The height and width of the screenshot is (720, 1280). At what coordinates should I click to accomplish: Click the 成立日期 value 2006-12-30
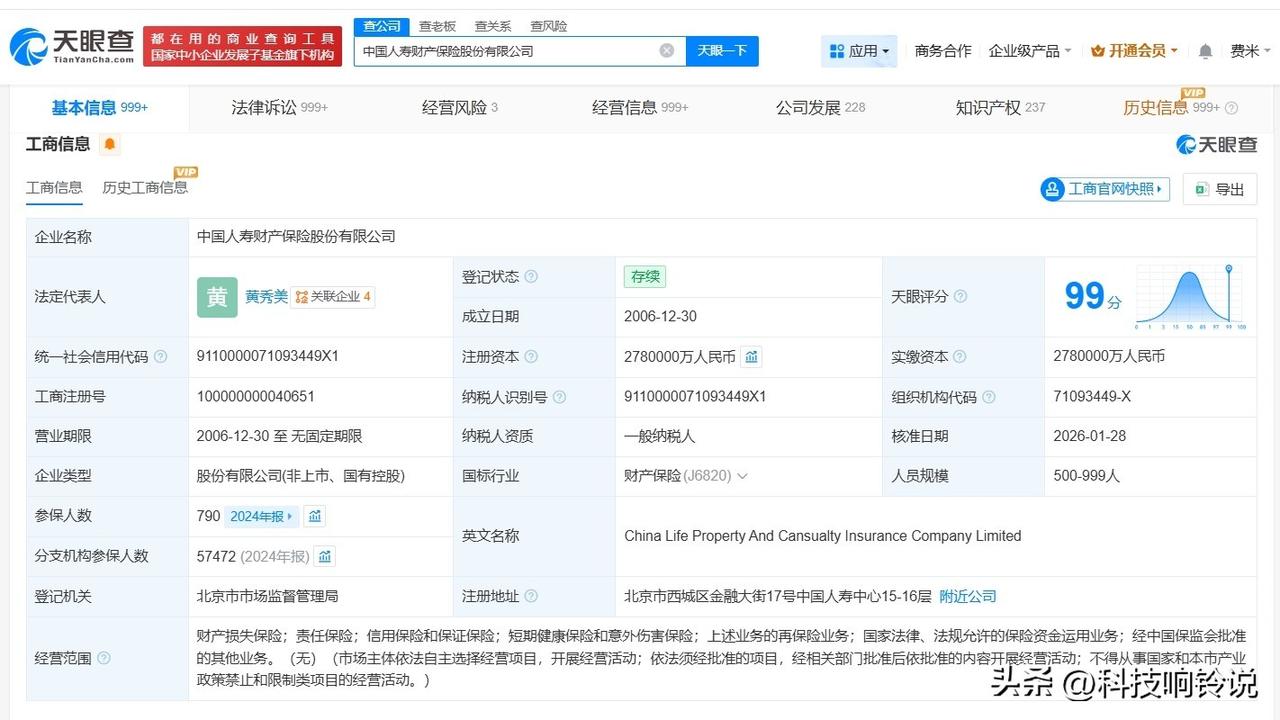click(660, 317)
